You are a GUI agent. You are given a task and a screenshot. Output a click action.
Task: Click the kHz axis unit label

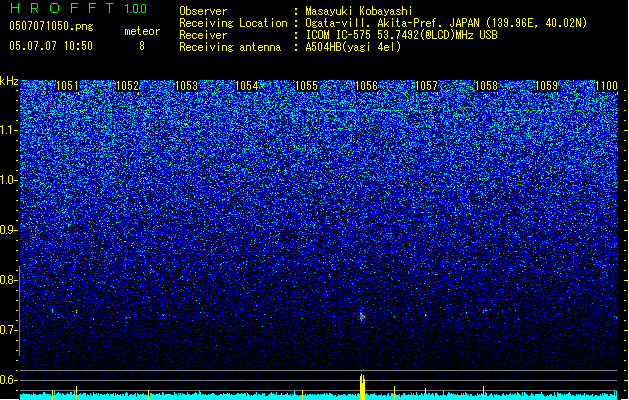(x=9, y=81)
